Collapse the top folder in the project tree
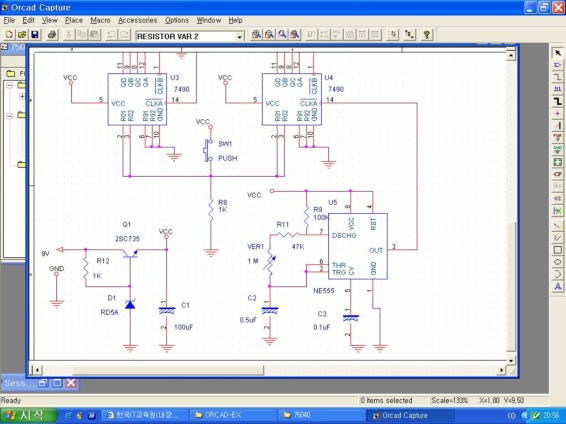Screen dimensions: 566x424 click(x=10, y=86)
